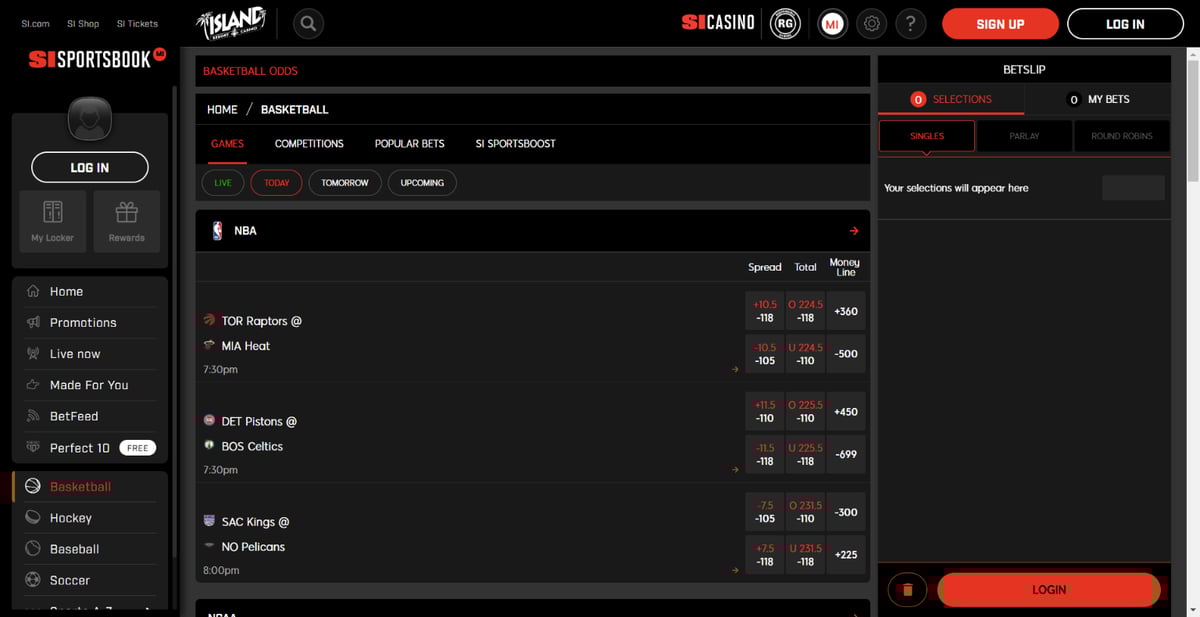Pick Pelicans +225 money line
This screenshot has width=1200, height=617.
tap(846, 555)
